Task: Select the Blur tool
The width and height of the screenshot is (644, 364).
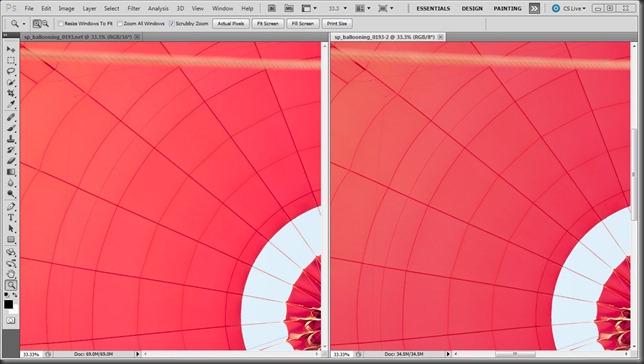Action: [11, 183]
